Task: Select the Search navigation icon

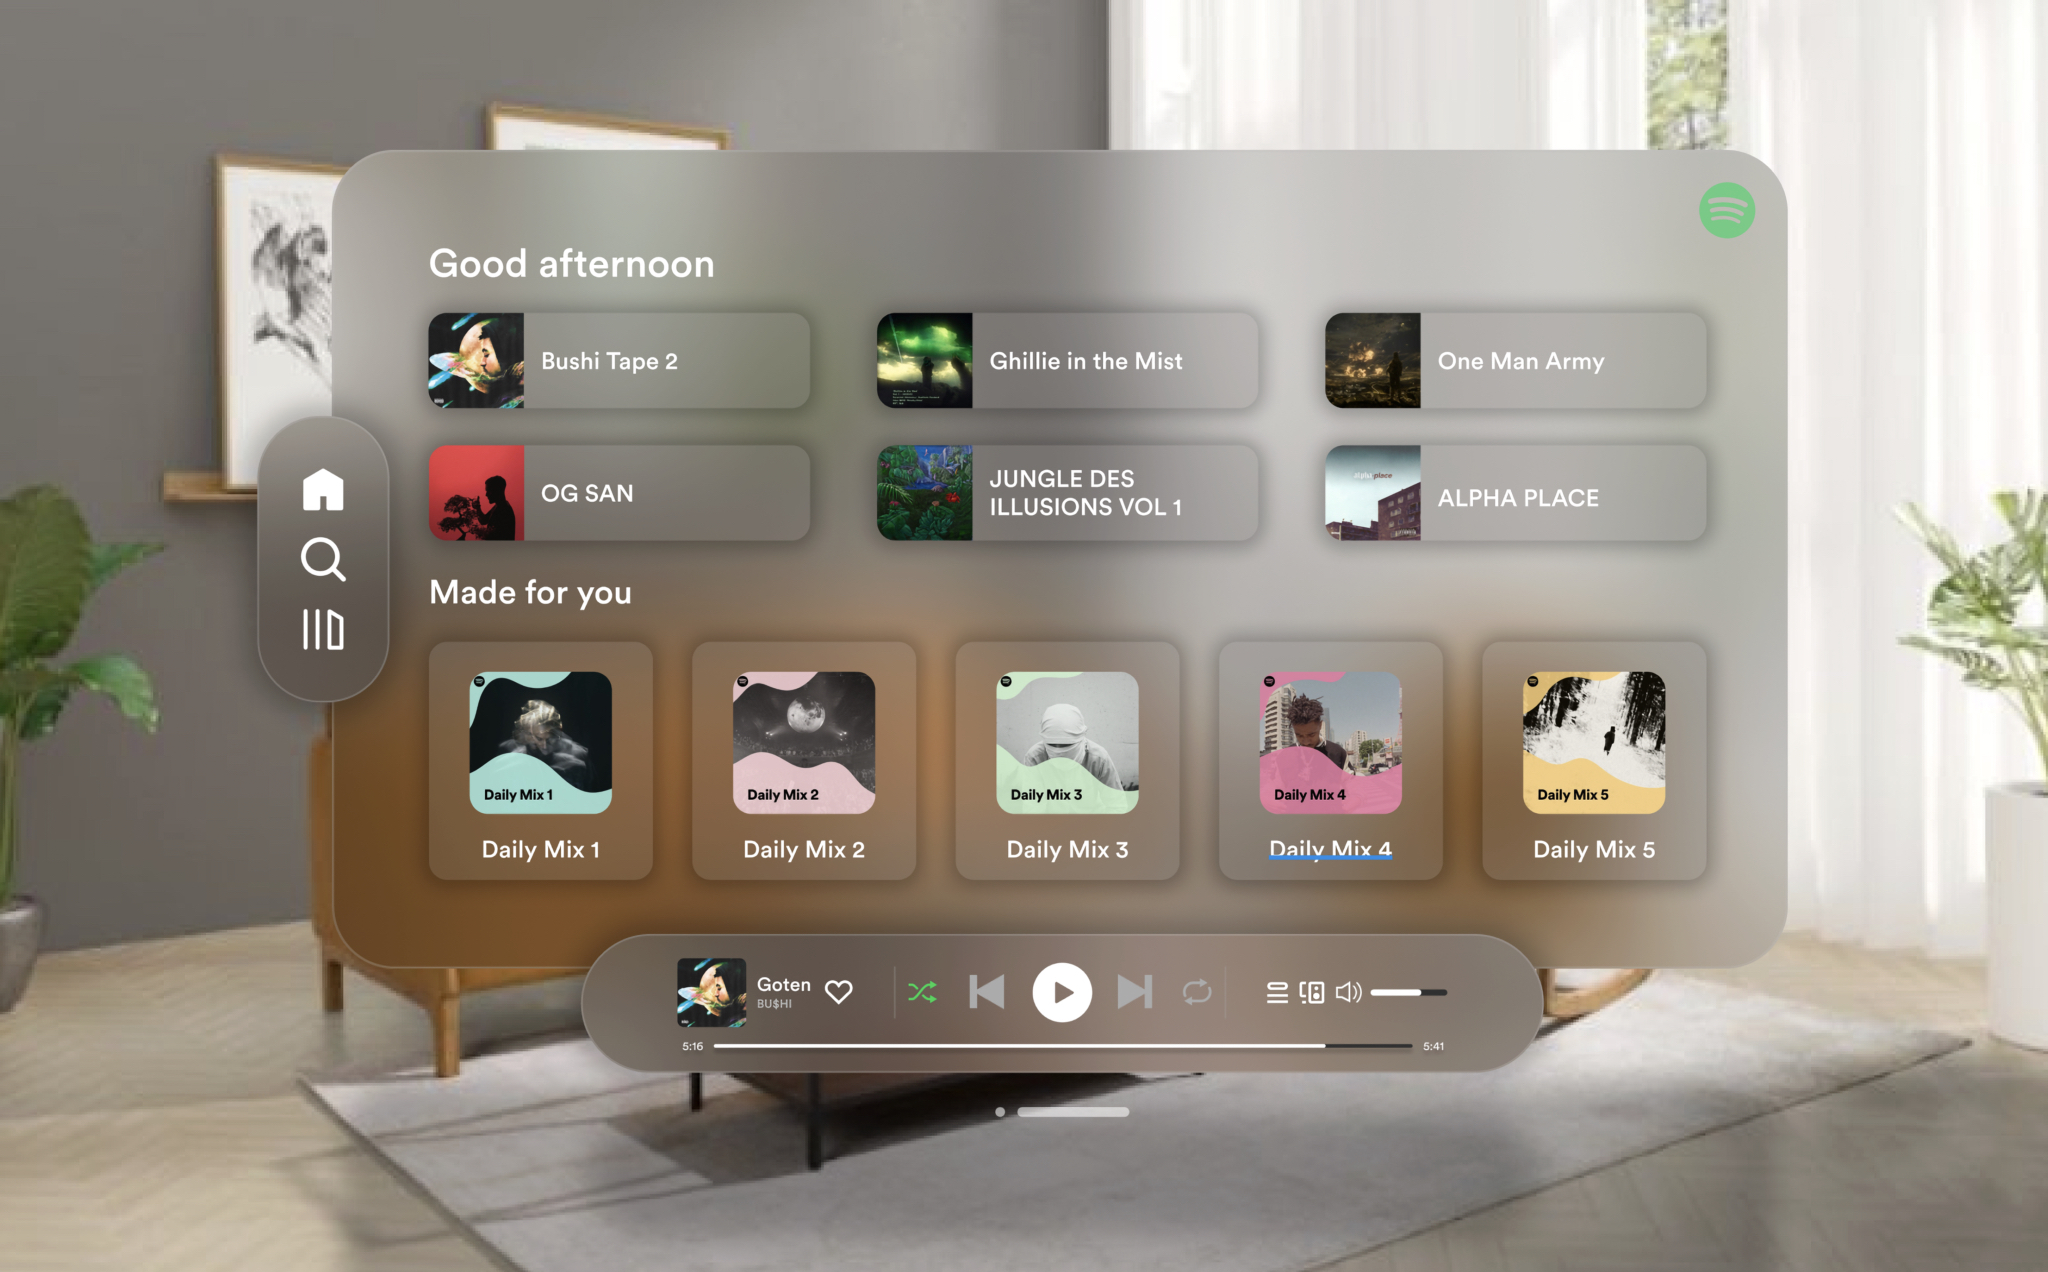Action: coord(325,563)
